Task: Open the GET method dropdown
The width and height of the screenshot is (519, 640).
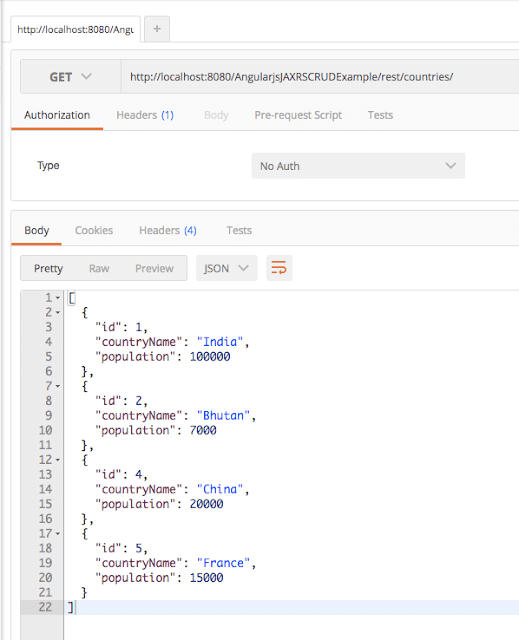Action: [x=71, y=77]
